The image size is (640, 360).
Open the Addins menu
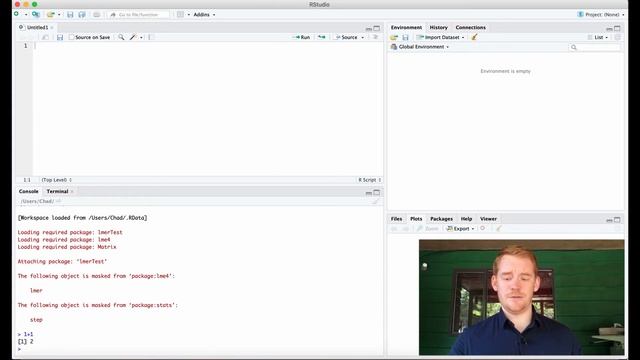pos(204,15)
